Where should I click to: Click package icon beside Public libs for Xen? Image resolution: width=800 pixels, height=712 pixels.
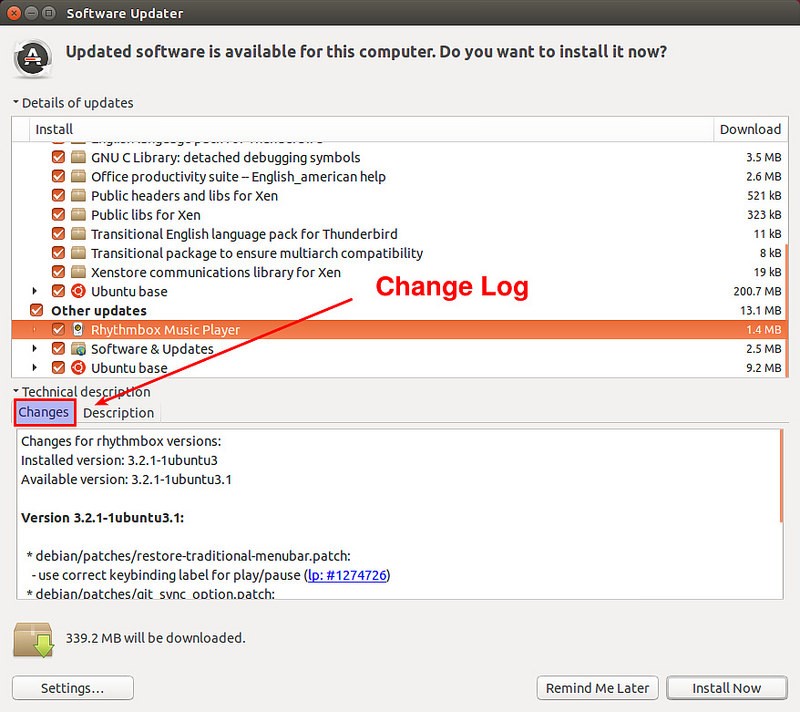[78, 215]
